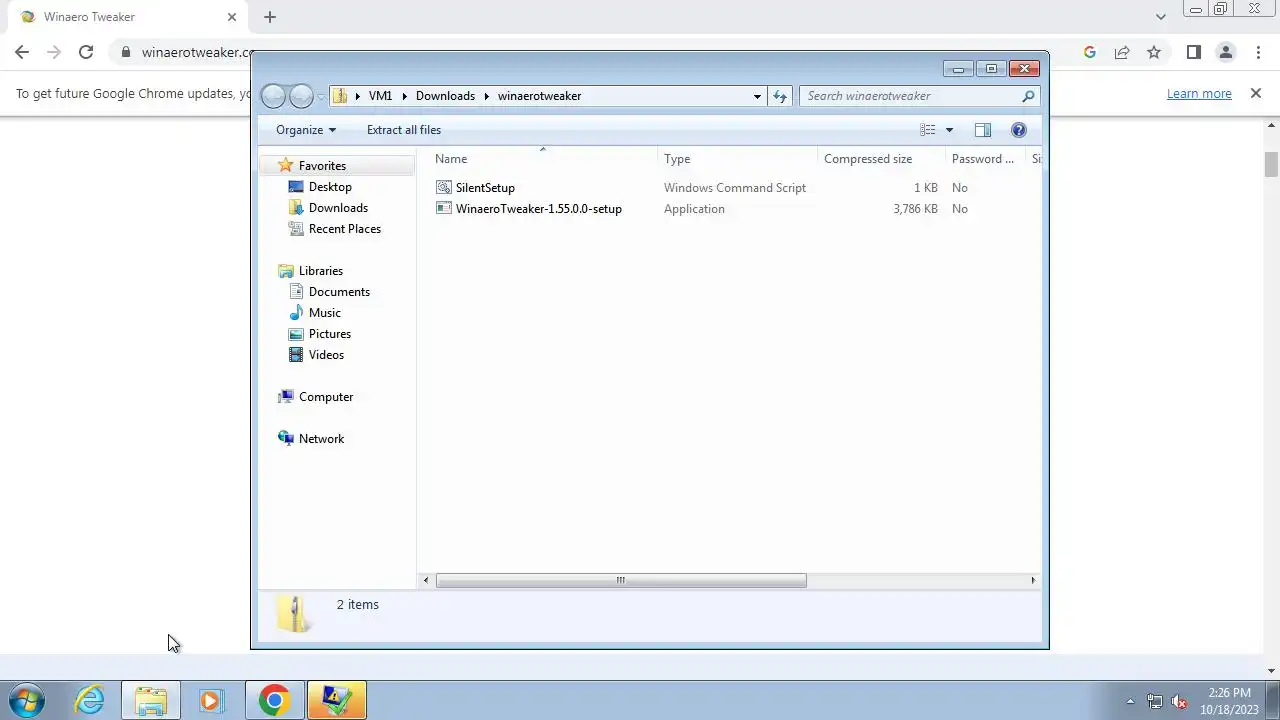
Task: Click the search magnifier icon in Explorer
Action: (1027, 96)
